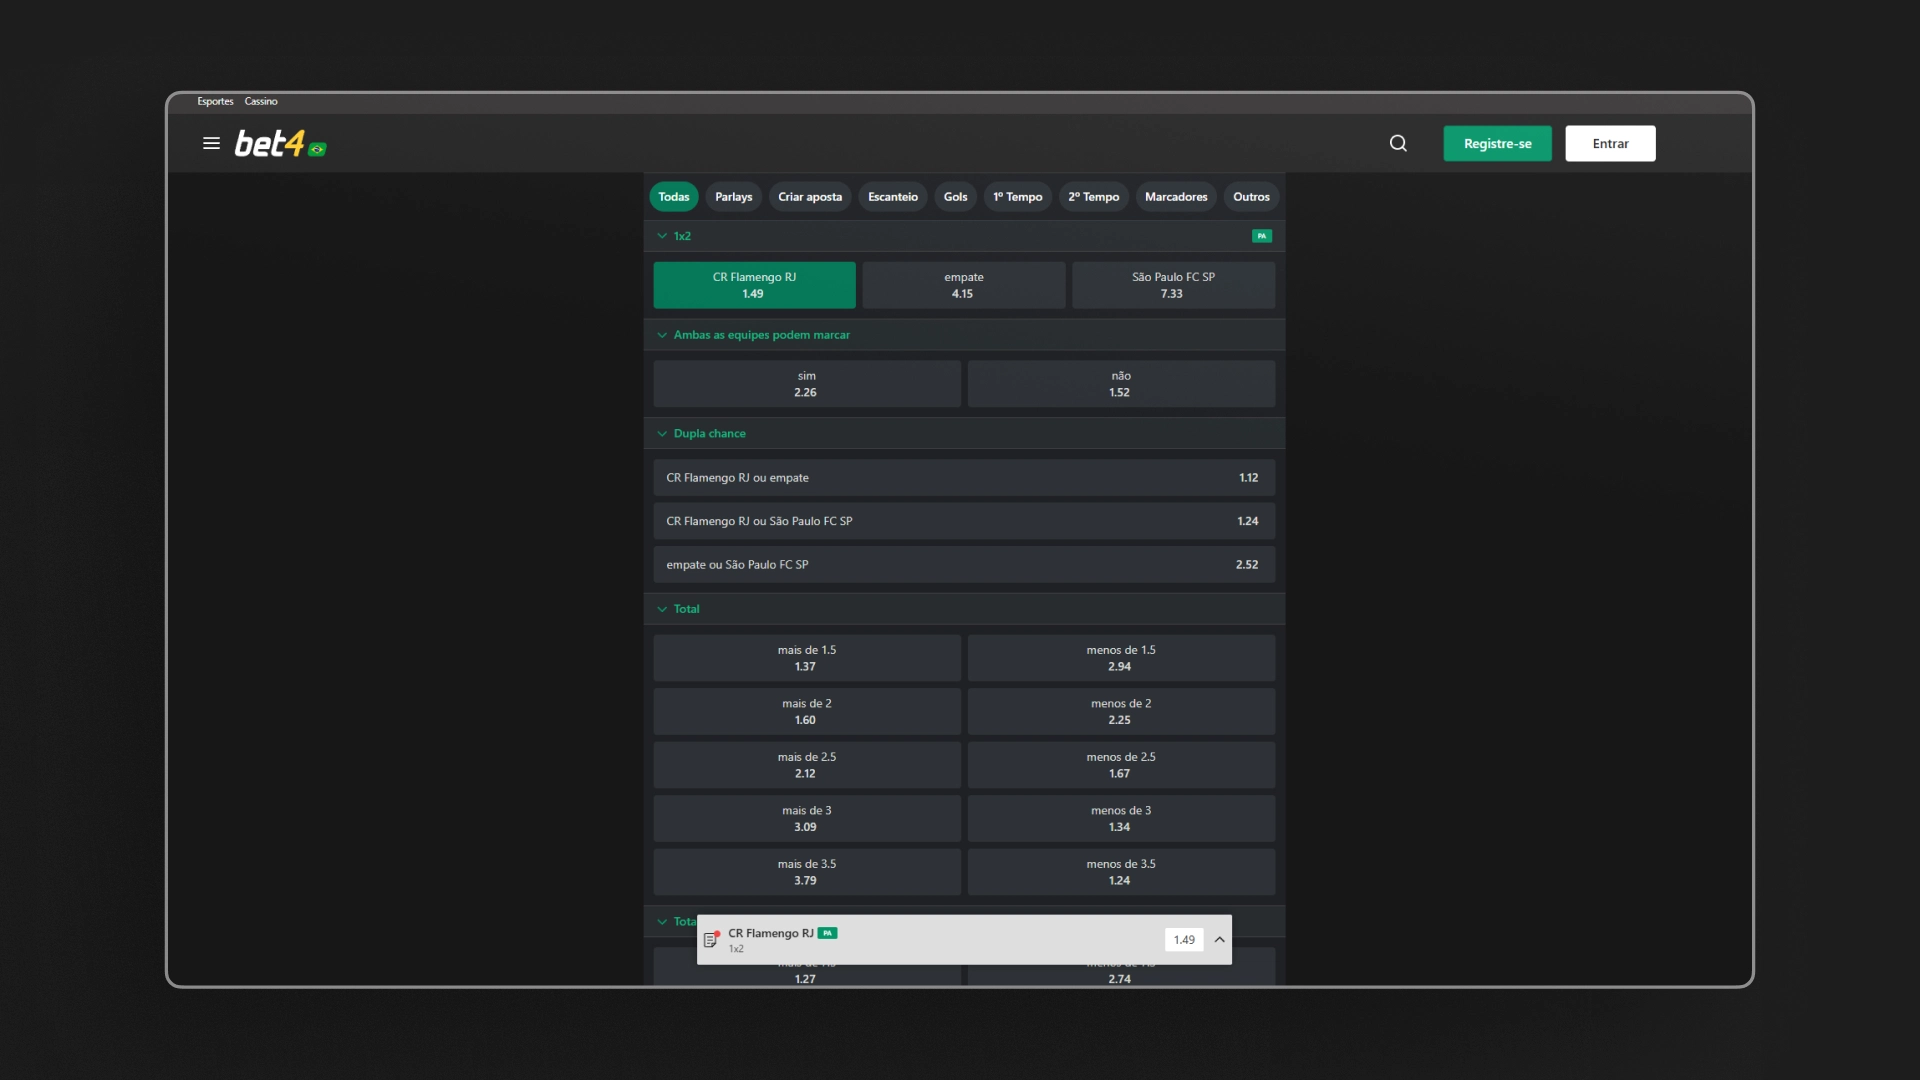The width and height of the screenshot is (1920, 1080).
Task: Collapse Ambas as equipes podem marcar section
Action: coord(662,335)
